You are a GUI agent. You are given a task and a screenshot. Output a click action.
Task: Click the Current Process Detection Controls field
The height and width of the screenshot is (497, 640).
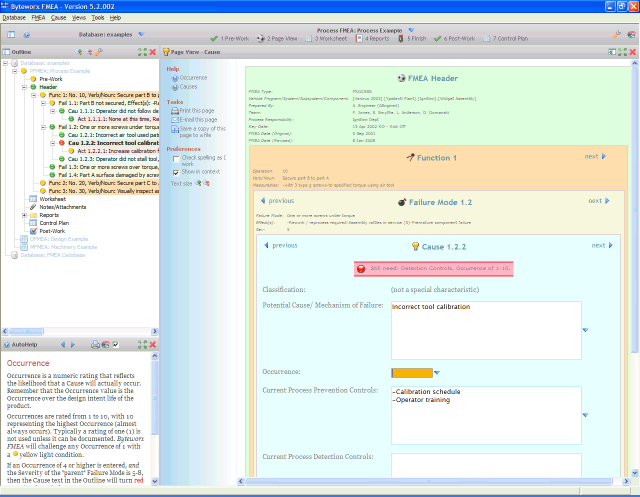point(486,465)
